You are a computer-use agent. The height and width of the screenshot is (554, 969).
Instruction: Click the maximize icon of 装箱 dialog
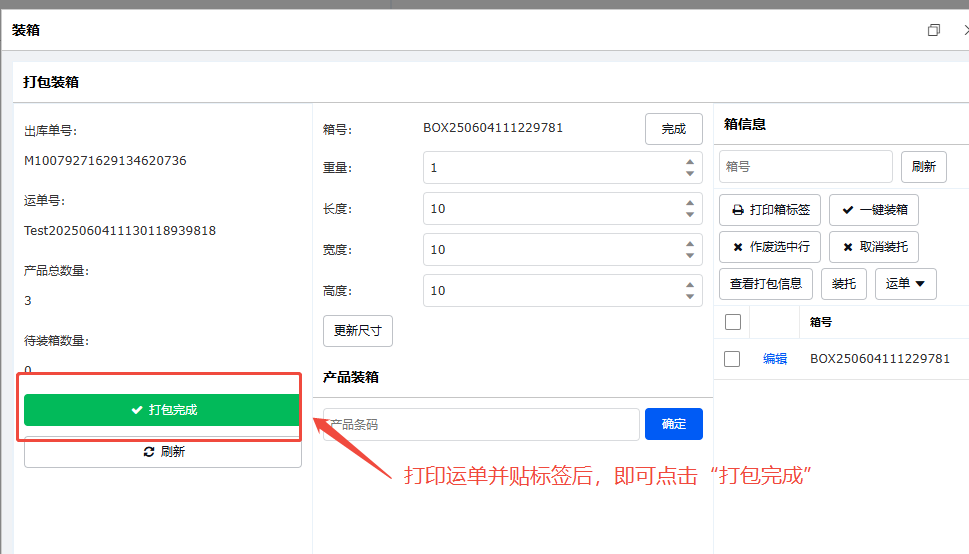tap(934, 30)
